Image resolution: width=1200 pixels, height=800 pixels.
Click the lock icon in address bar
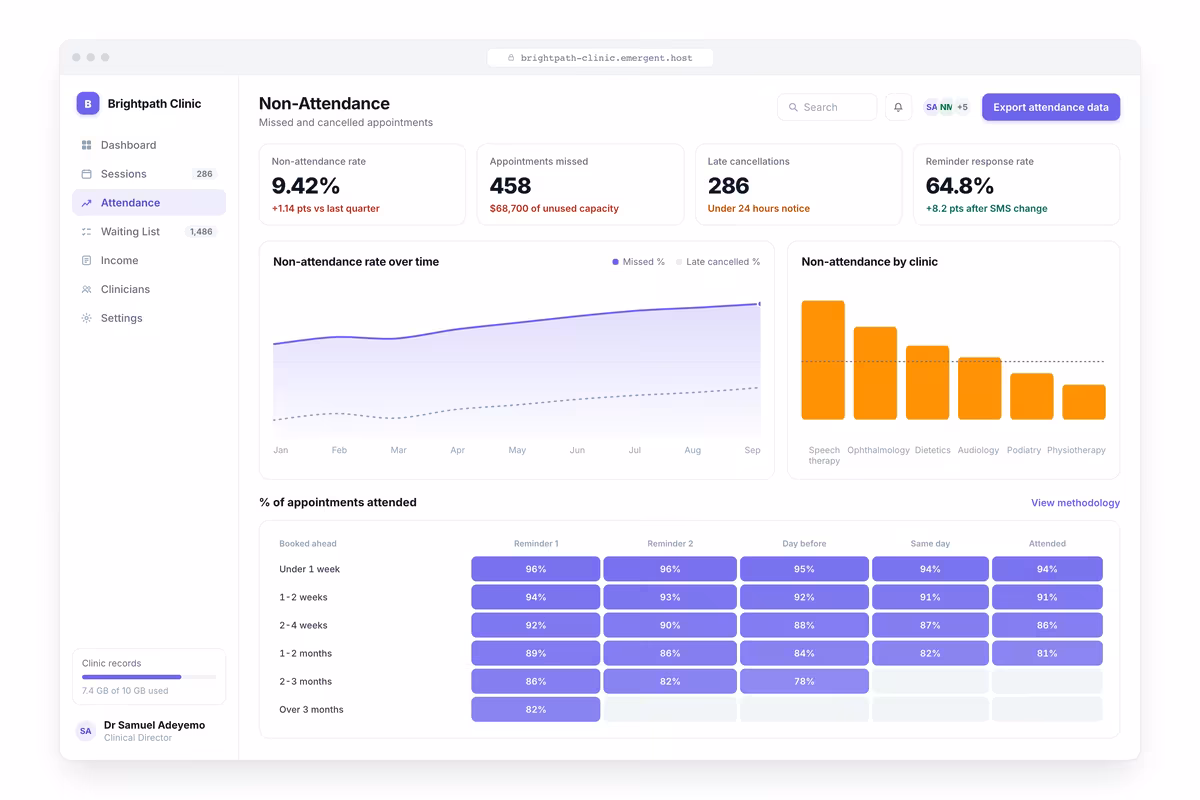(511, 58)
